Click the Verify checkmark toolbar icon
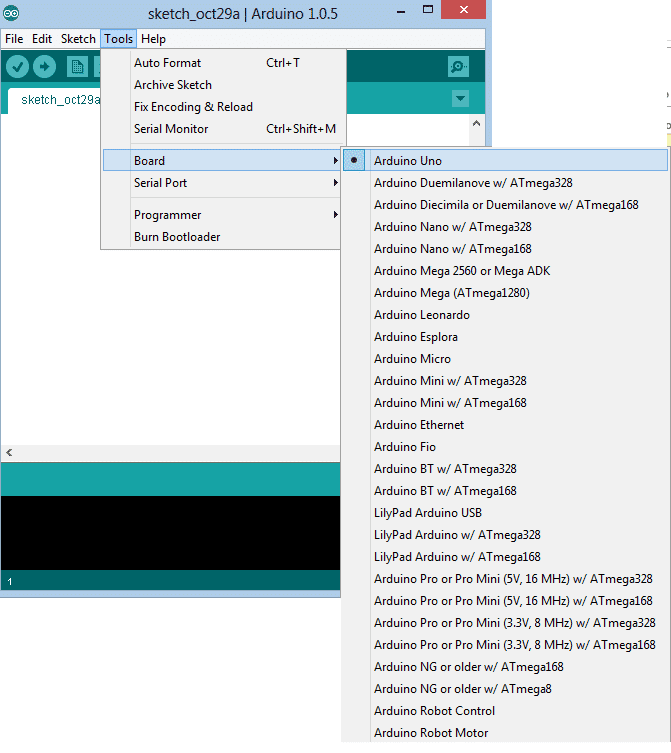671x753 pixels. [x=18, y=67]
